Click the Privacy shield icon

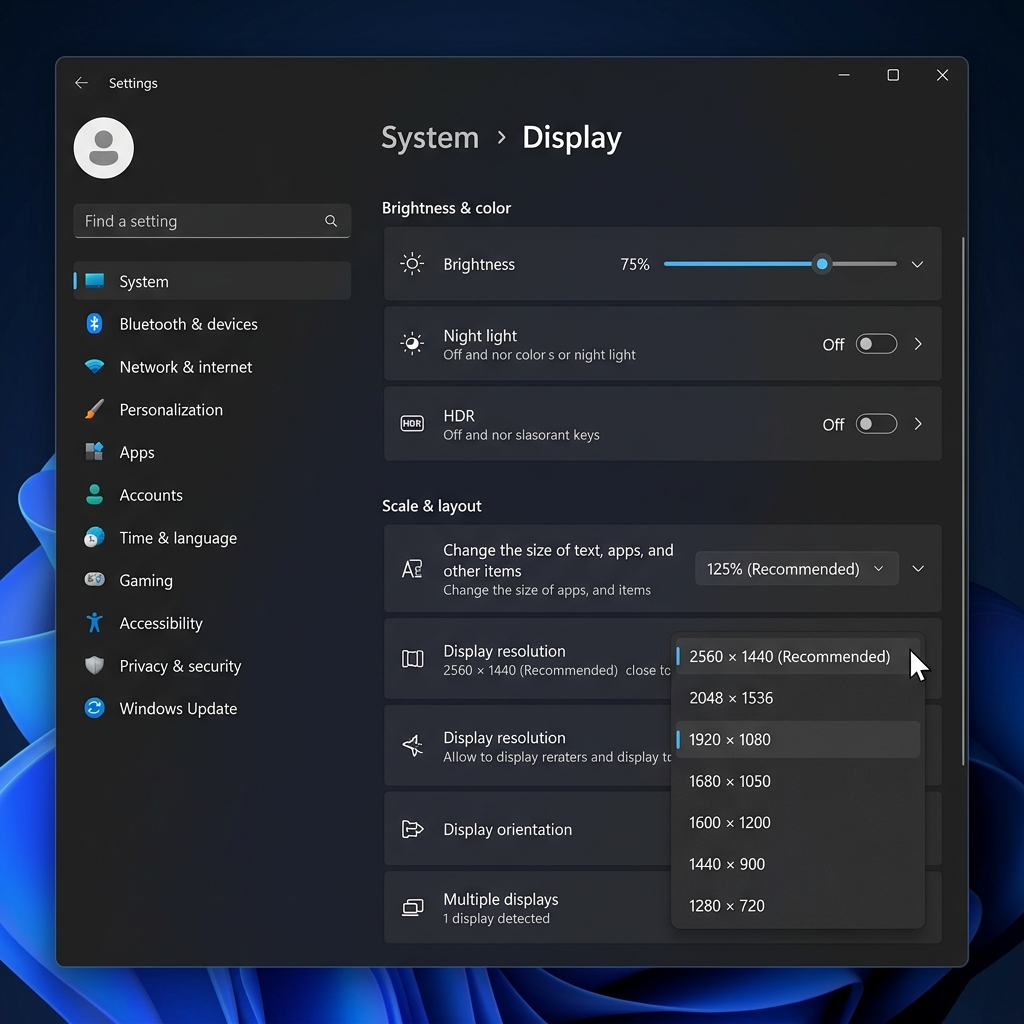[x=95, y=665]
